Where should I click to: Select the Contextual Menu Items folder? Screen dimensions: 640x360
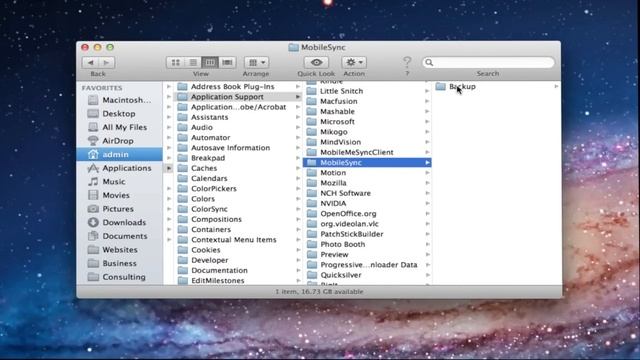click(238, 240)
